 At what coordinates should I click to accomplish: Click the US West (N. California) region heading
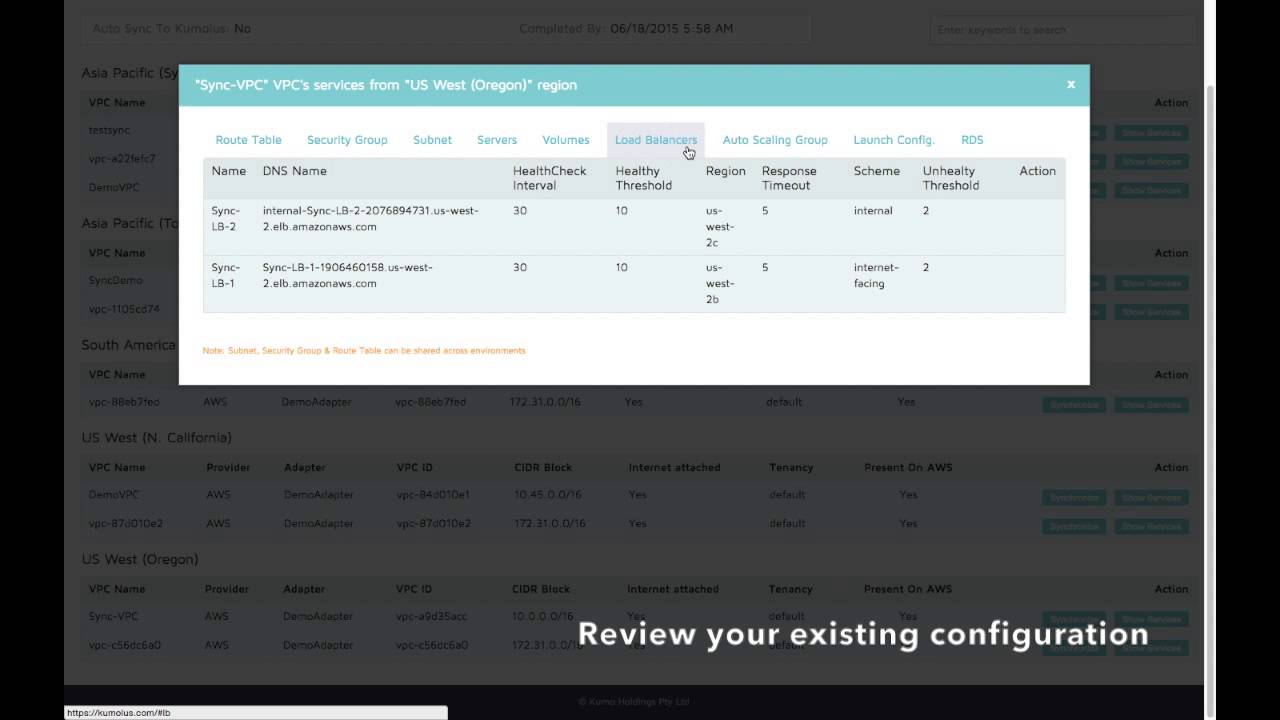point(156,438)
